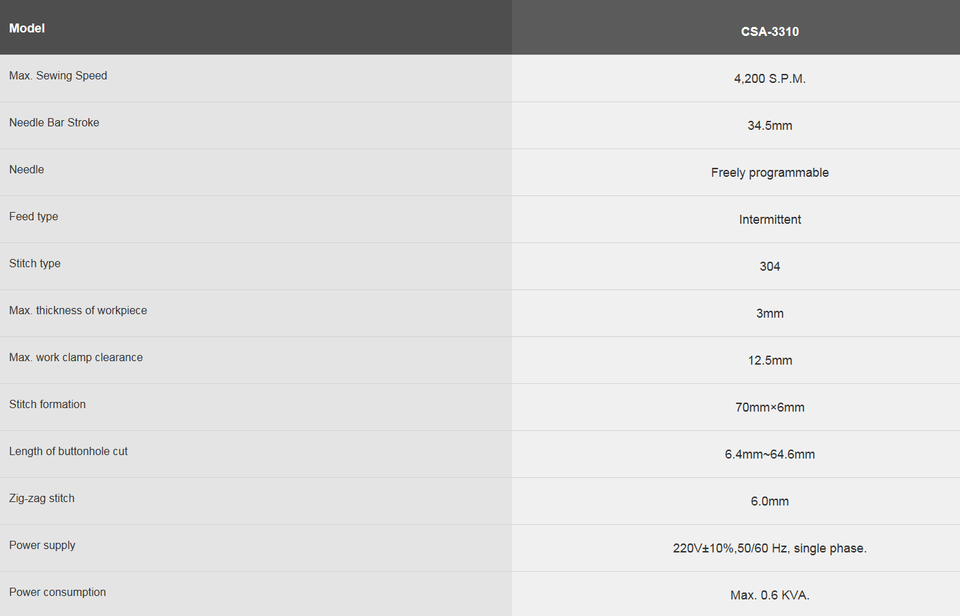This screenshot has height=616, width=960.
Task: Click the Needle Bar Stroke label
Action: tap(54, 123)
